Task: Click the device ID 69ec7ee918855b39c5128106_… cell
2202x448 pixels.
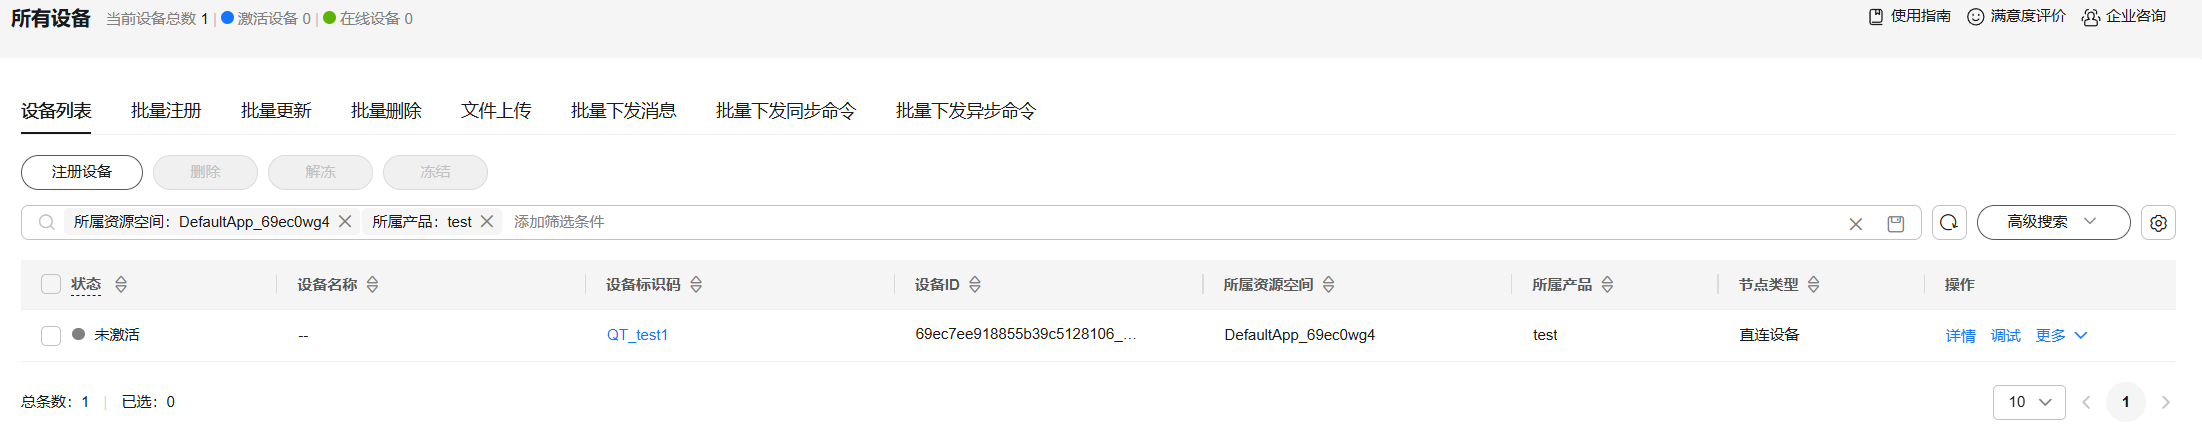Action: click(1025, 334)
